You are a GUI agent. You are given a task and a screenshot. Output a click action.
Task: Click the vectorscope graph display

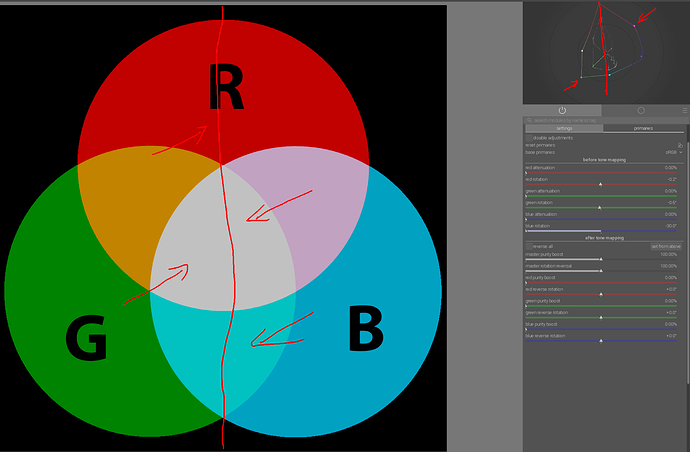tap(606, 52)
